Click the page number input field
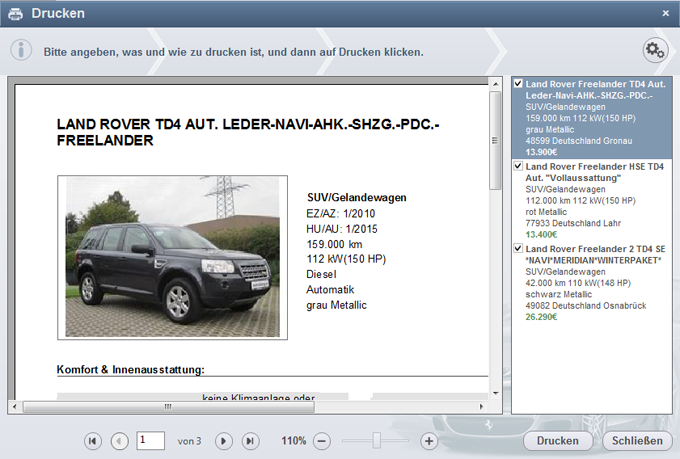This screenshot has height=459, width=680. point(150,441)
